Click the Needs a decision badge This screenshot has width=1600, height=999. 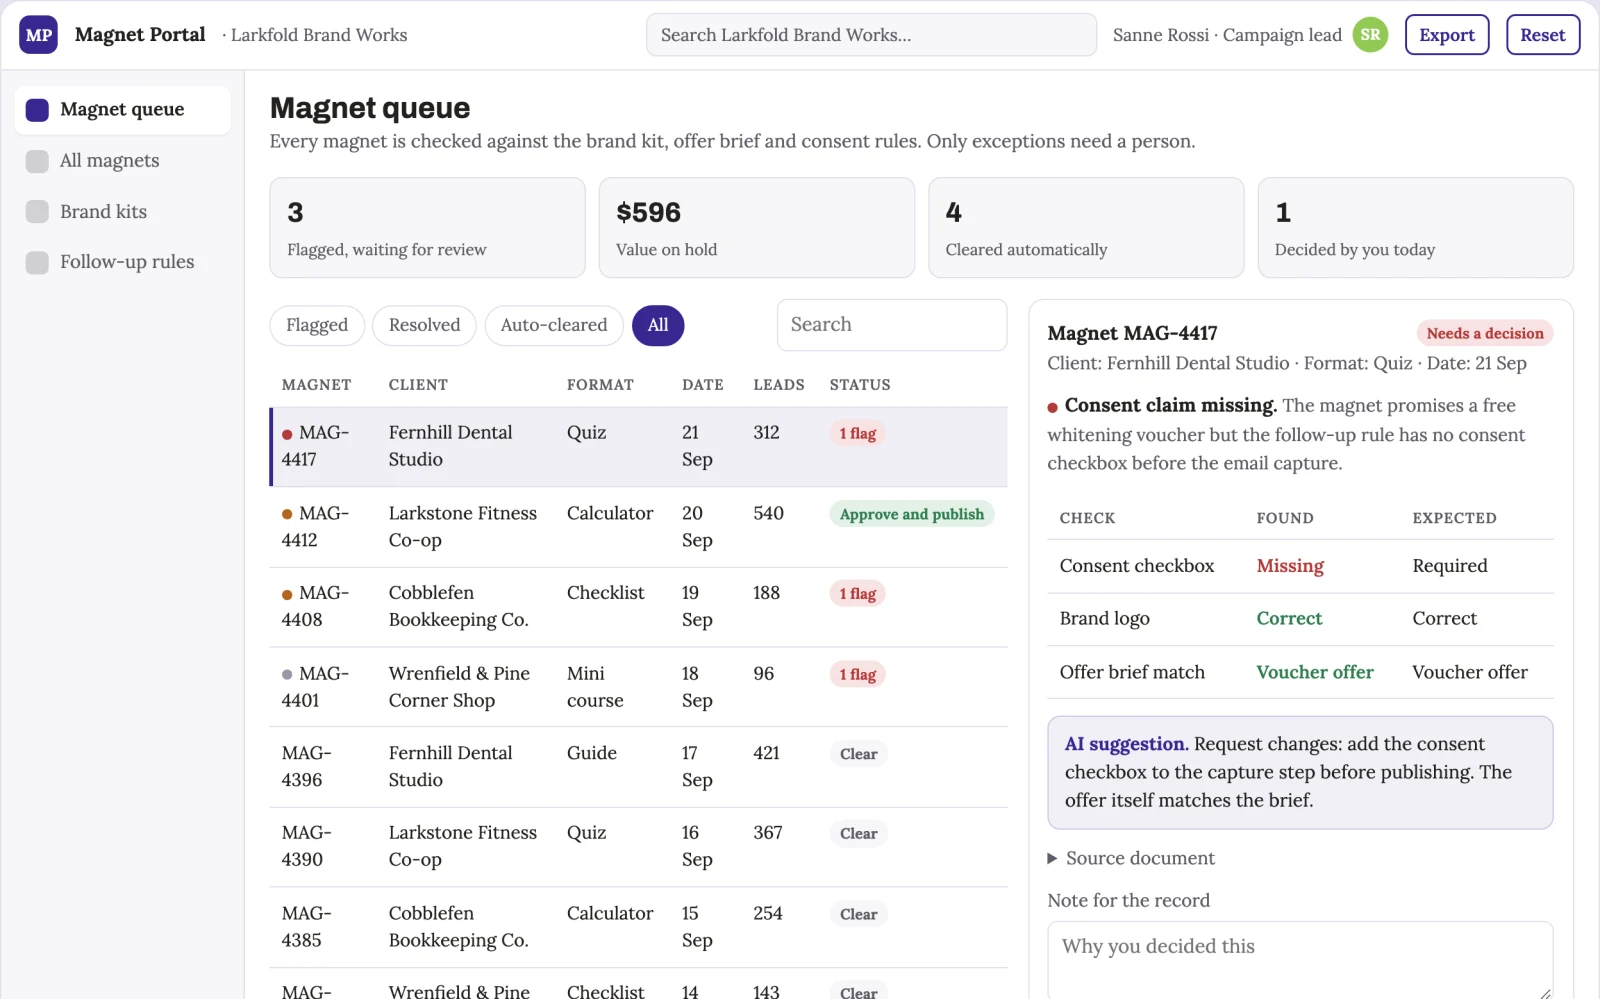coord(1485,334)
